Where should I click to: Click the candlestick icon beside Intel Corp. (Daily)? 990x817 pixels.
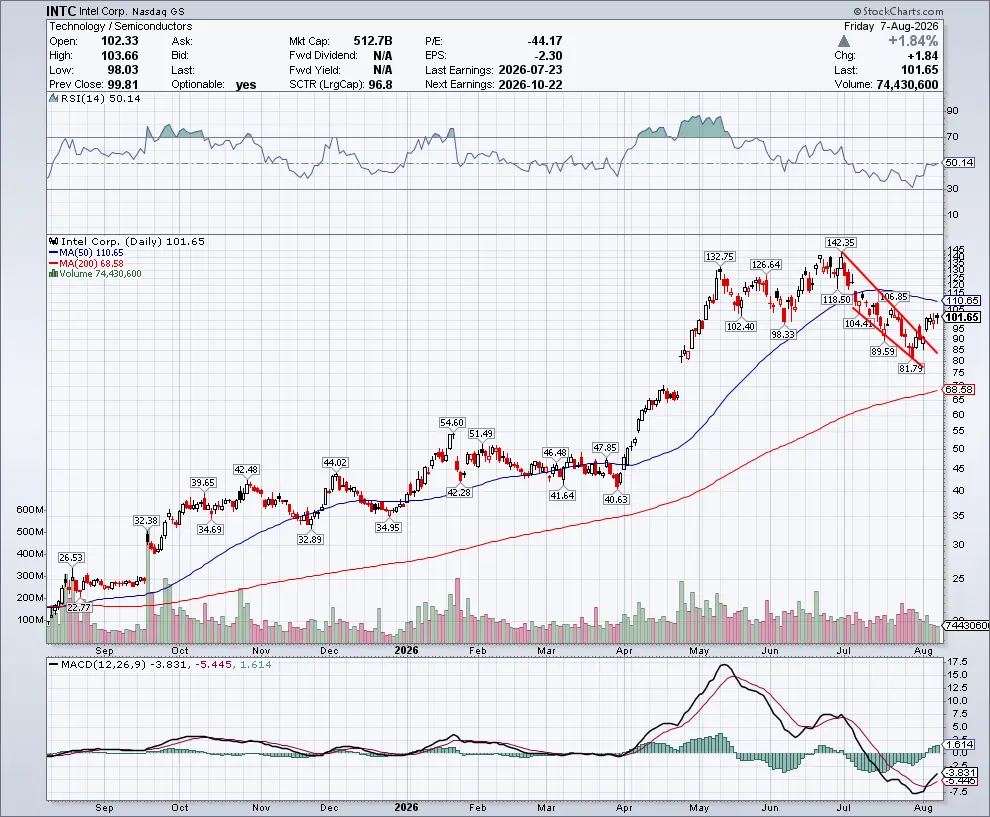pyautogui.click(x=54, y=241)
